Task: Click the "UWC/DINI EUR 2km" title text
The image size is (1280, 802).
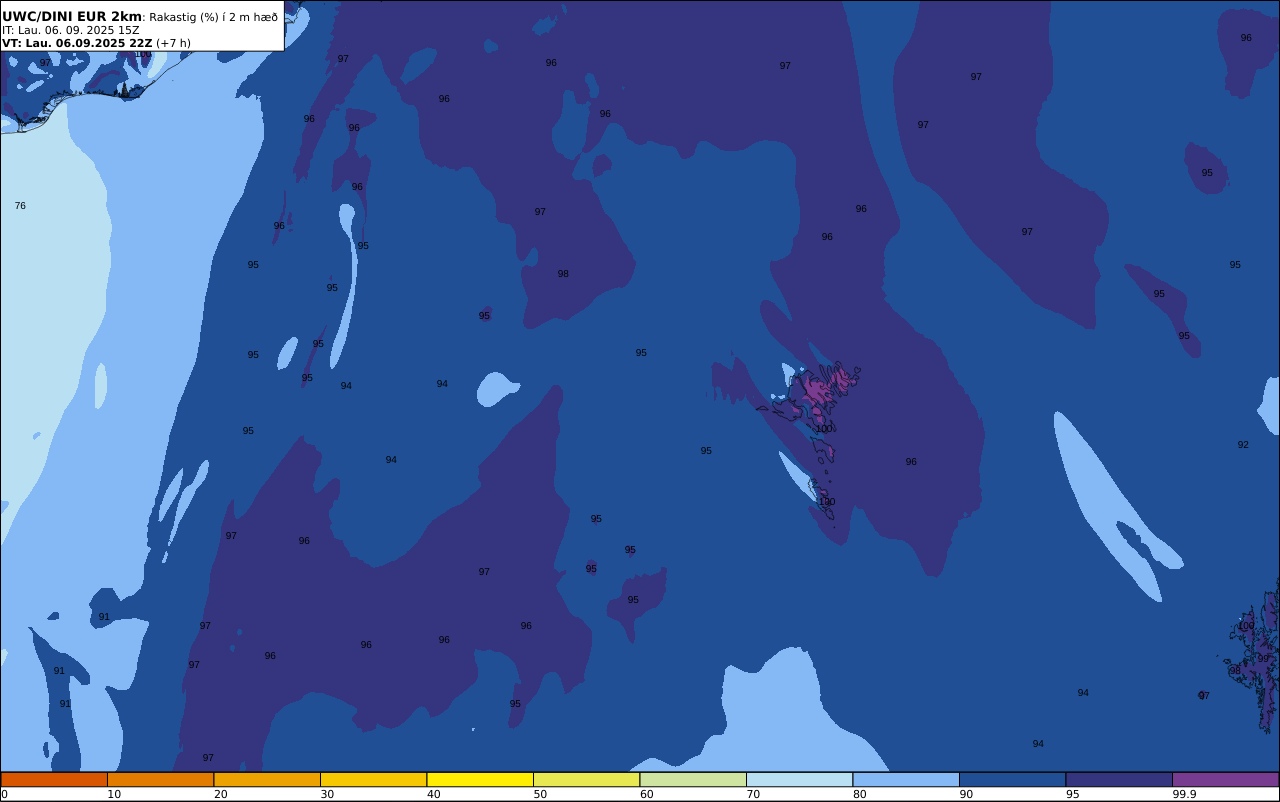Action: click(72, 16)
